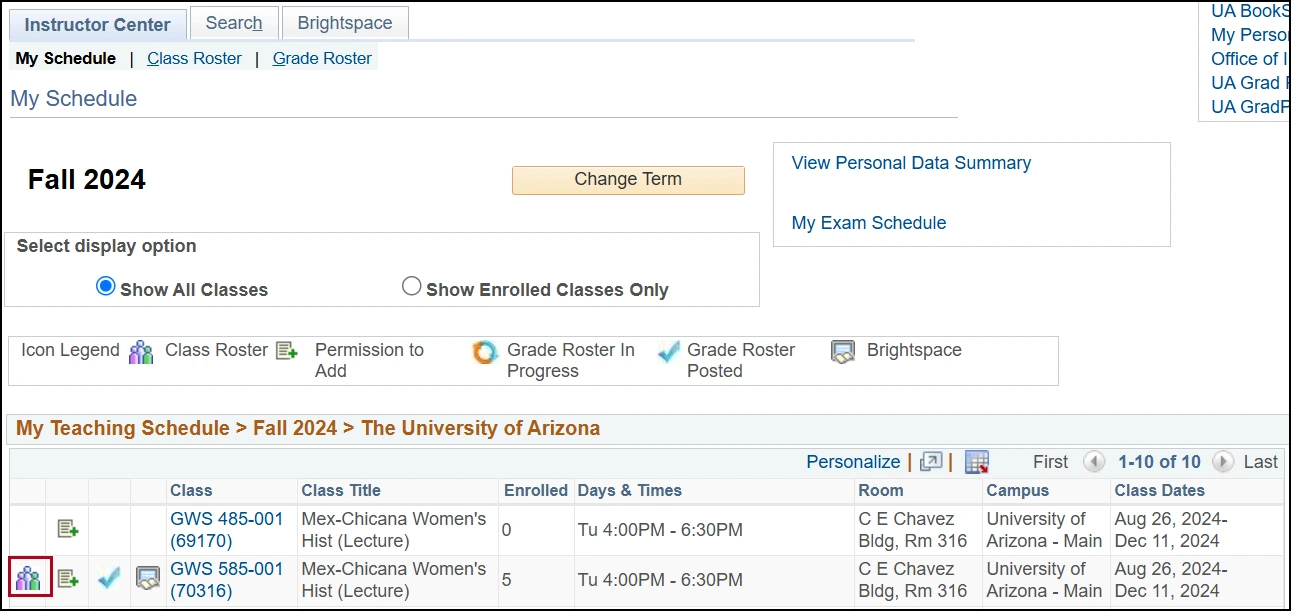Viewport: 1291px width, 611px height.
Task: Open Class Roster icon for GWS 585-001
Action: tap(28, 578)
